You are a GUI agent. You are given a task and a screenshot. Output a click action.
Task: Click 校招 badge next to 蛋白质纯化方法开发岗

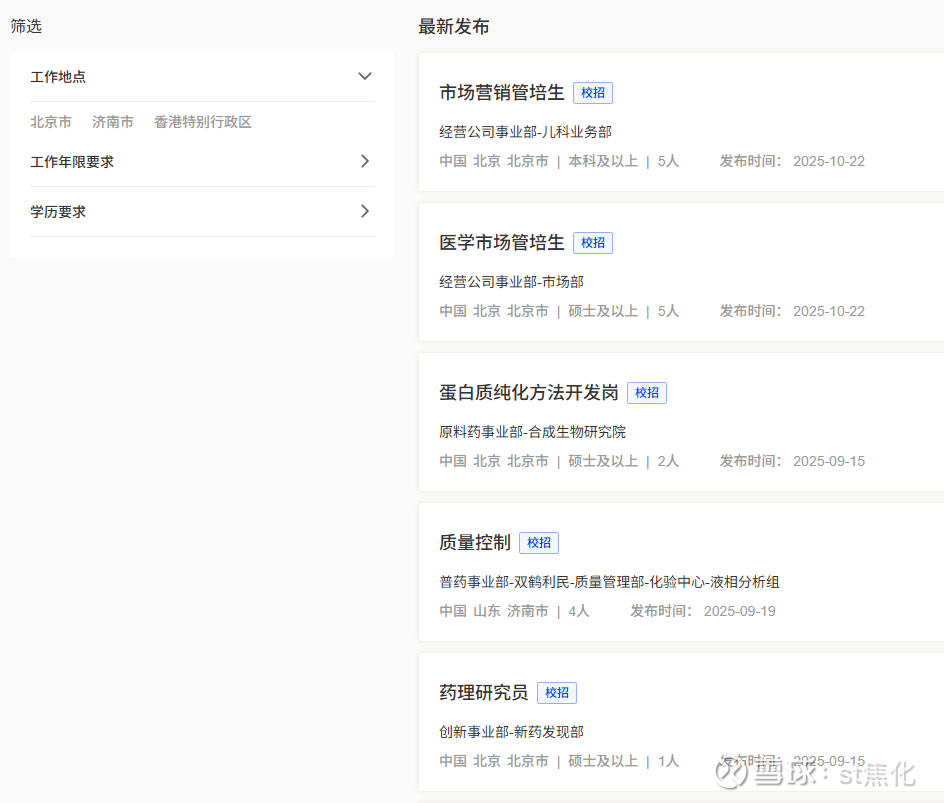click(x=647, y=393)
